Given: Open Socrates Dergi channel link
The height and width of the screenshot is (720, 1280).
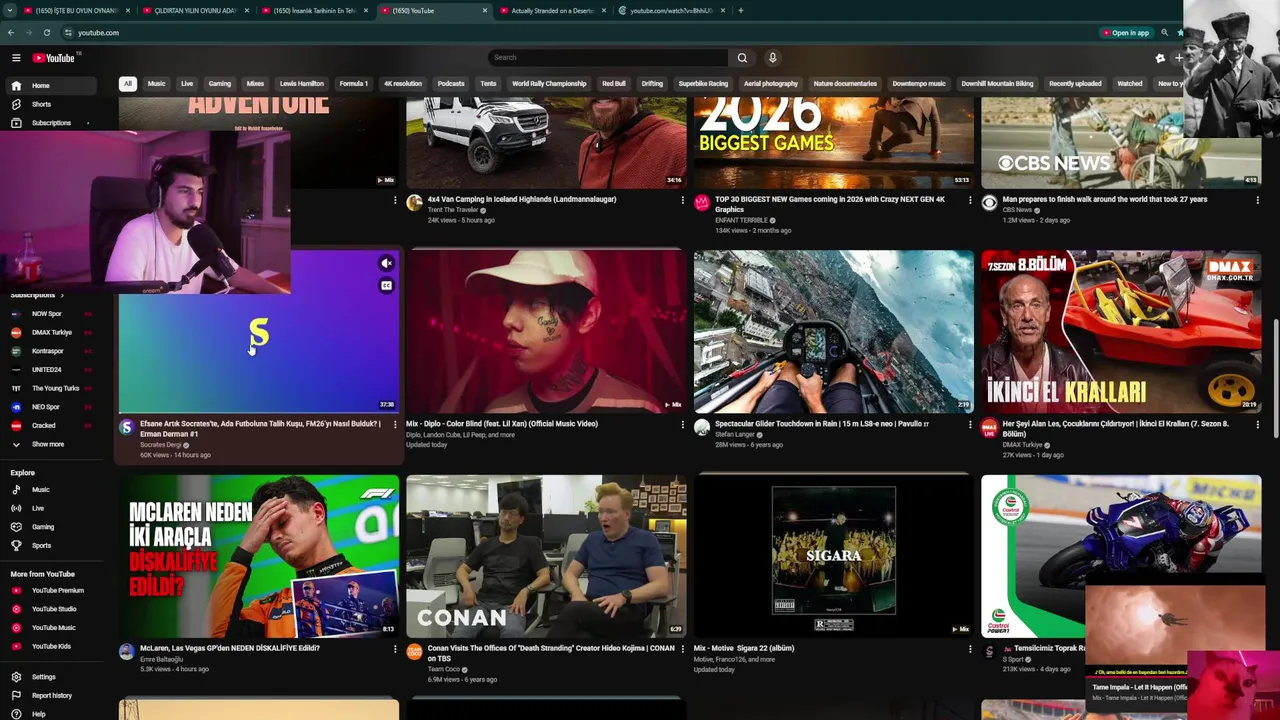Looking at the screenshot, I should pos(161,445).
